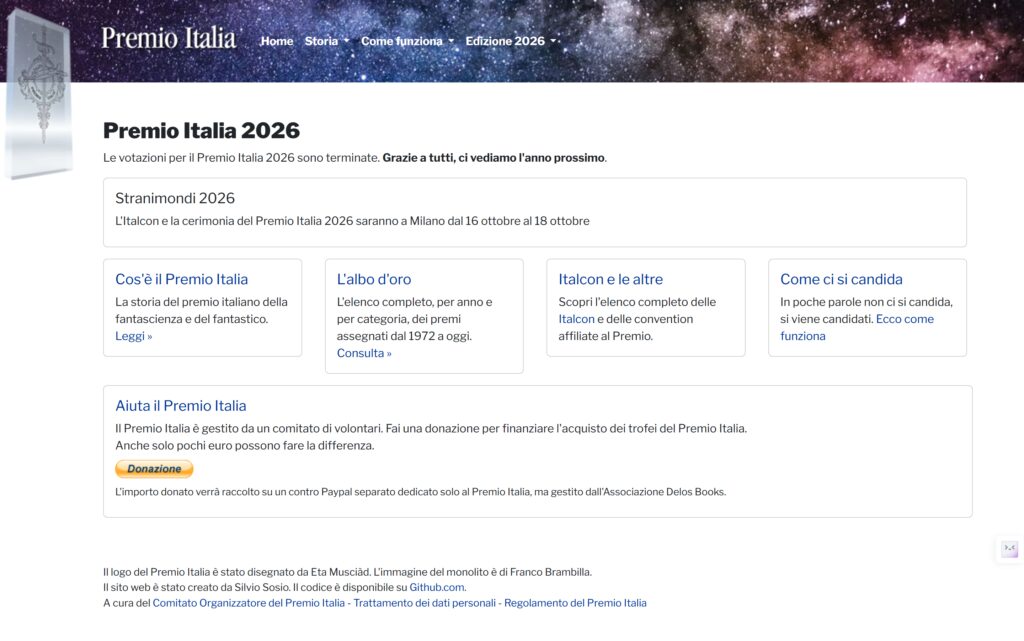Click the note about the separate Paypal account
This screenshot has width=1024, height=641.
pos(421,492)
